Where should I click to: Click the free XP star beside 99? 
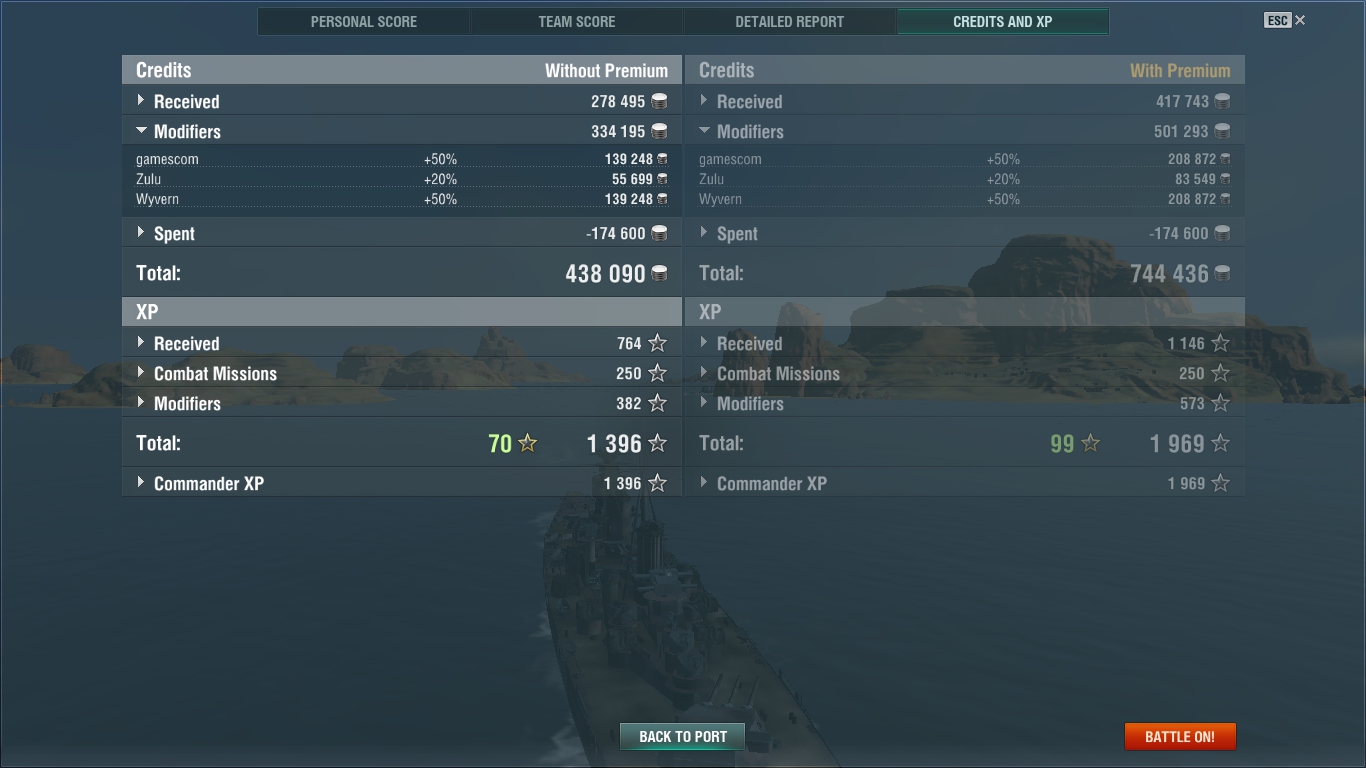tap(1090, 443)
